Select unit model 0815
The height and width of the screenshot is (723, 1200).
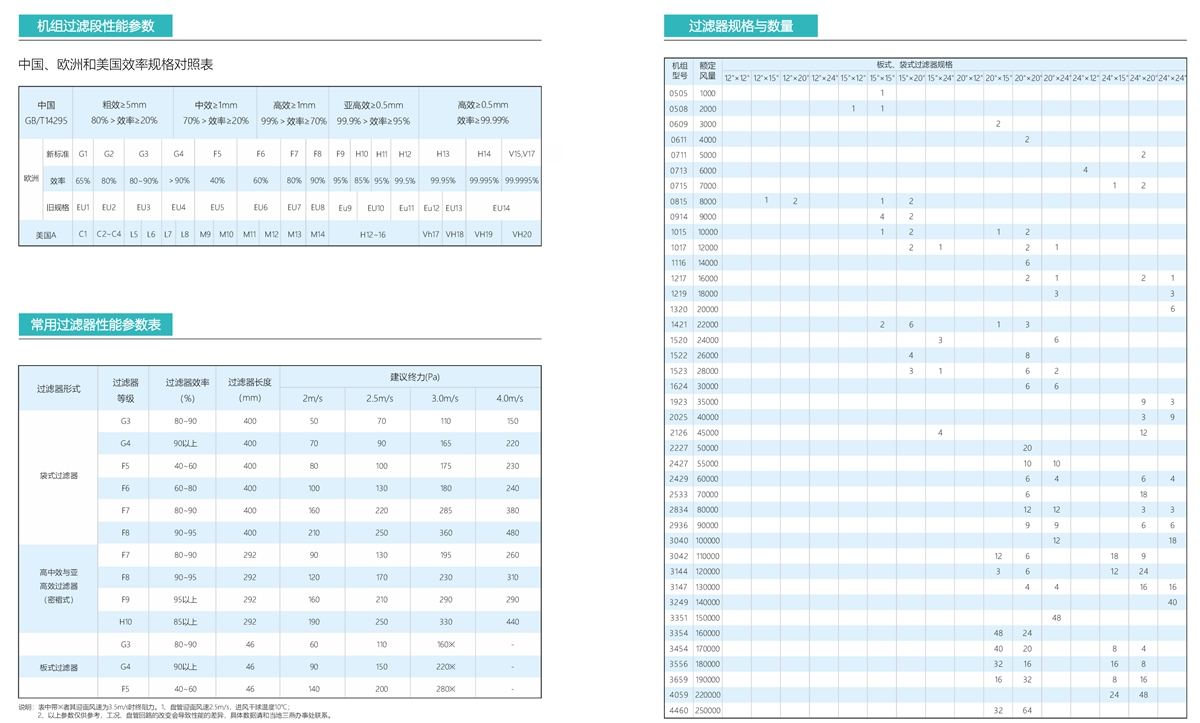(x=679, y=201)
